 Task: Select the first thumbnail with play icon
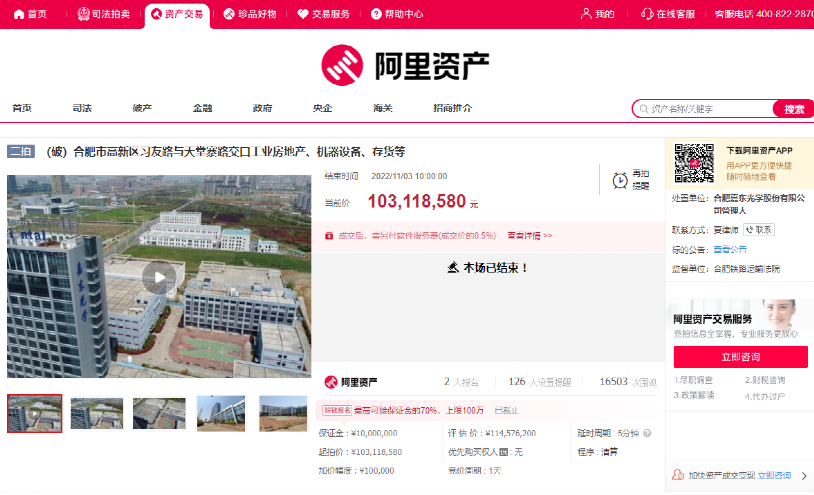[x=34, y=414]
